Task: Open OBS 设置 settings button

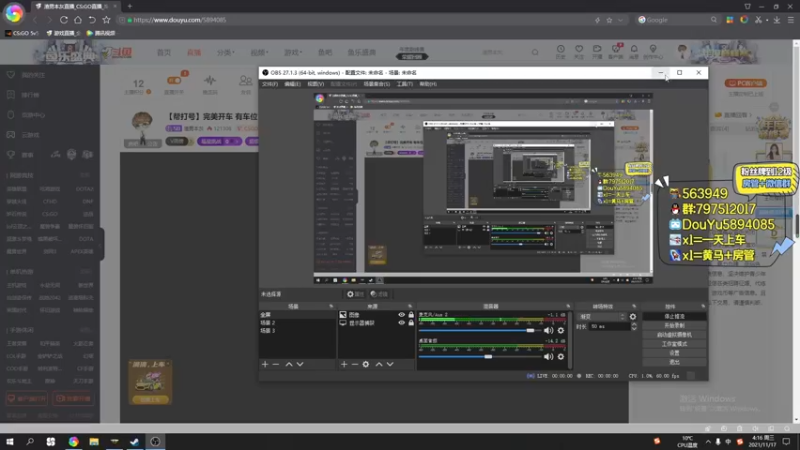Action: [x=674, y=353]
